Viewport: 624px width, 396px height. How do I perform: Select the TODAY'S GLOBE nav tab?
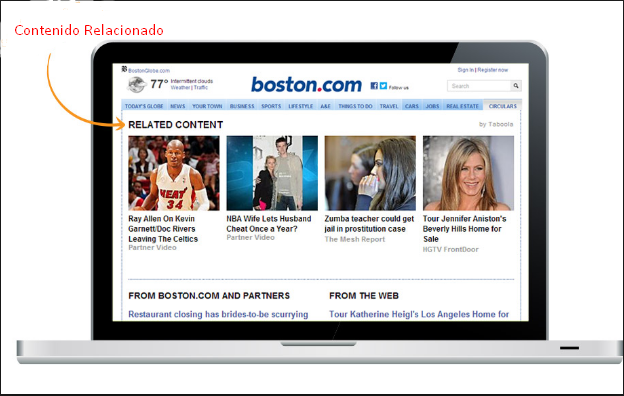click(x=144, y=106)
